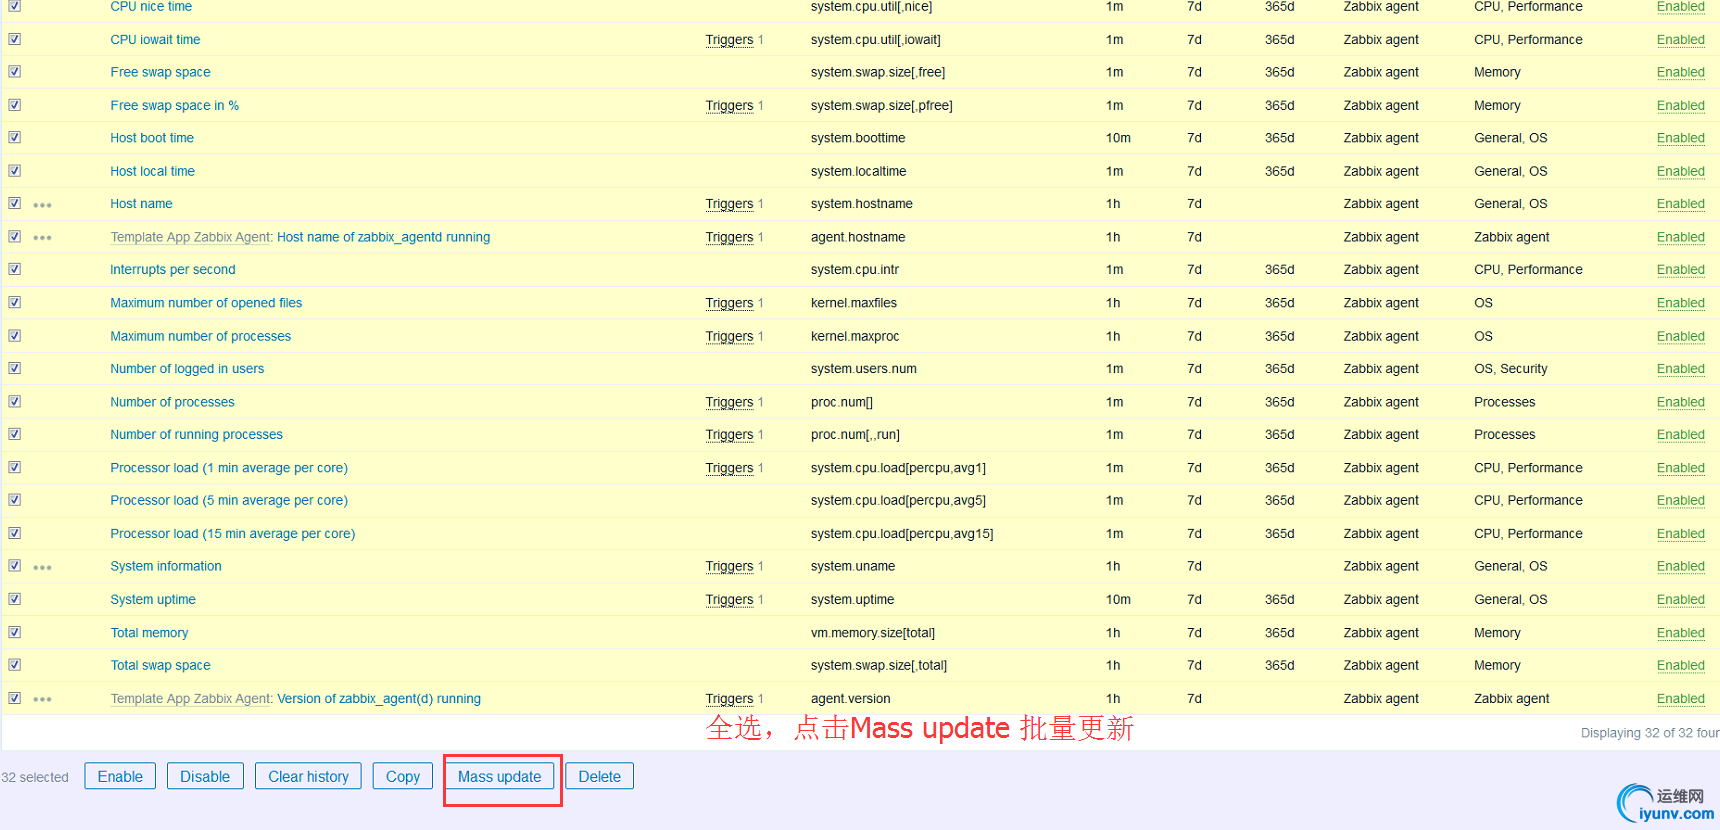This screenshot has width=1720, height=830.
Task: Click Enabled status for Number of logged in users
Action: [1680, 369]
